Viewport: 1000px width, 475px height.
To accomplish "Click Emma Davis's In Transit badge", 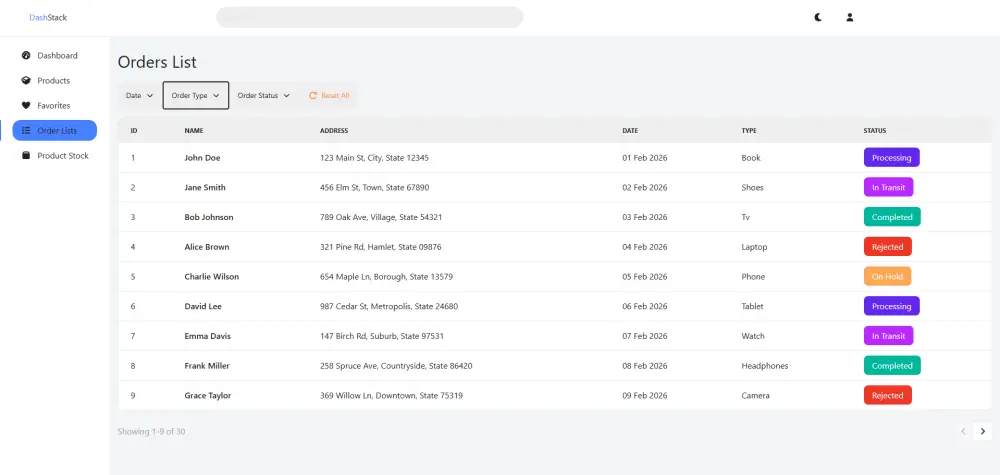I will (x=888, y=336).
